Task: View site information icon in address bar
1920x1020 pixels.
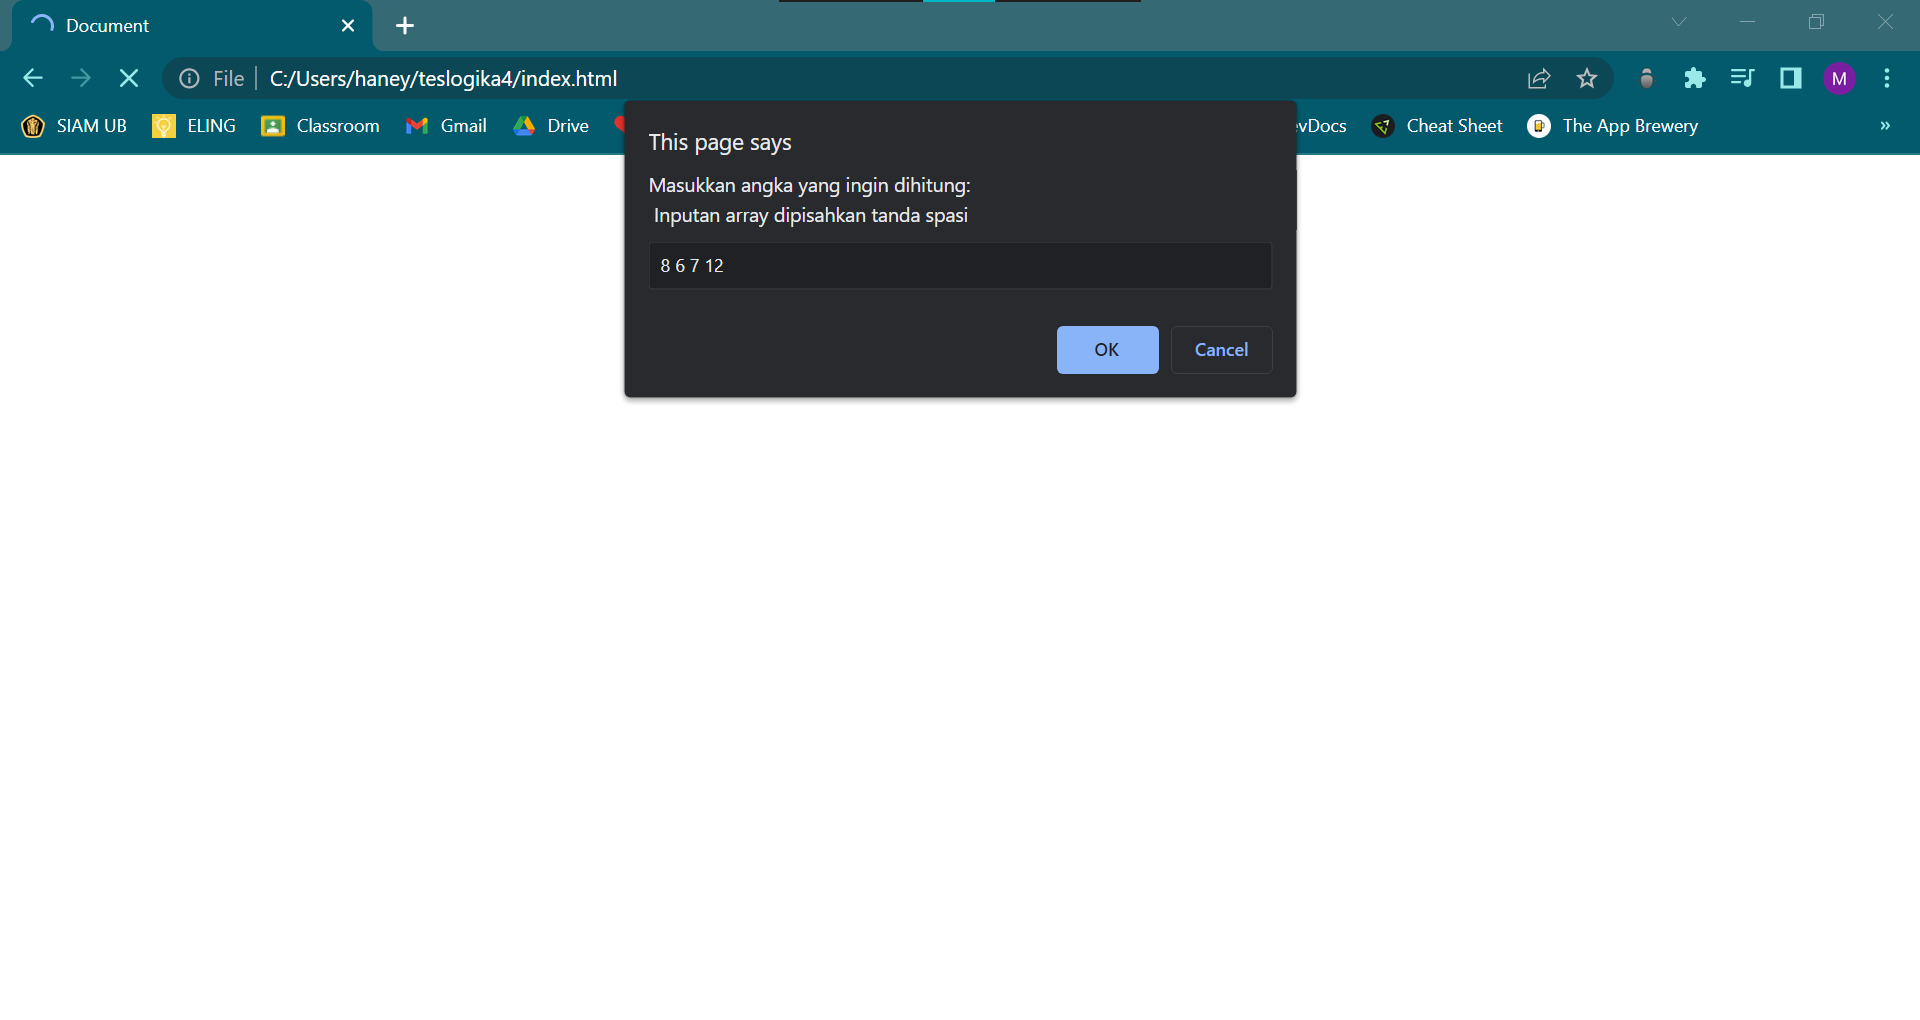Action: 189,78
